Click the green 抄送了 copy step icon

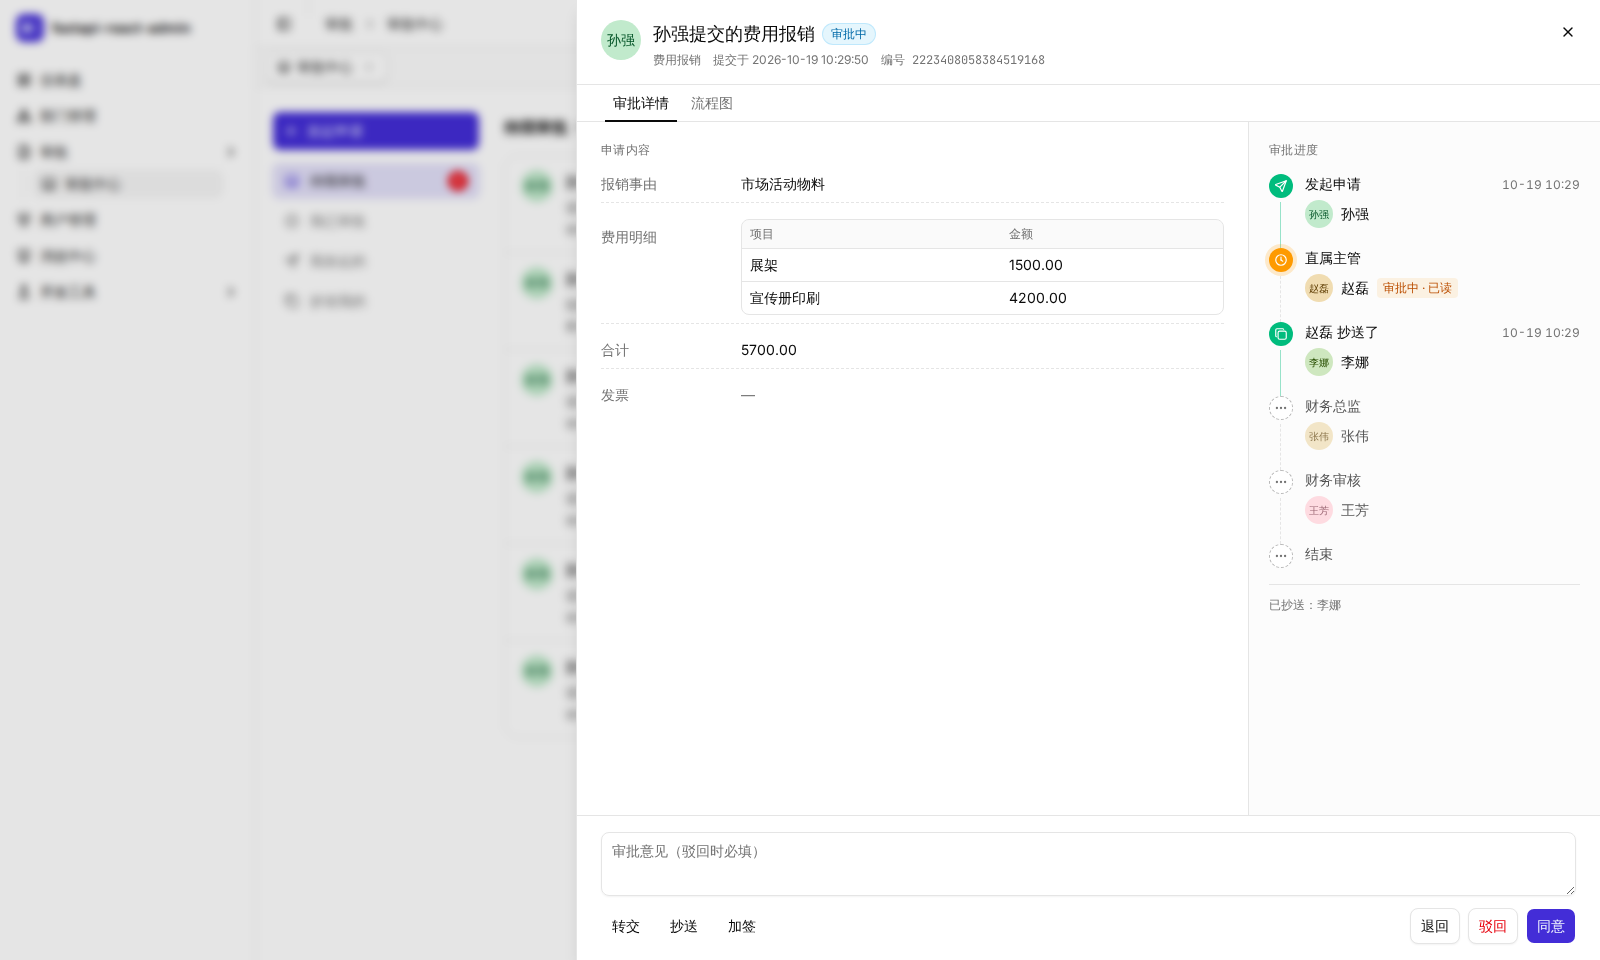pyautogui.click(x=1281, y=334)
